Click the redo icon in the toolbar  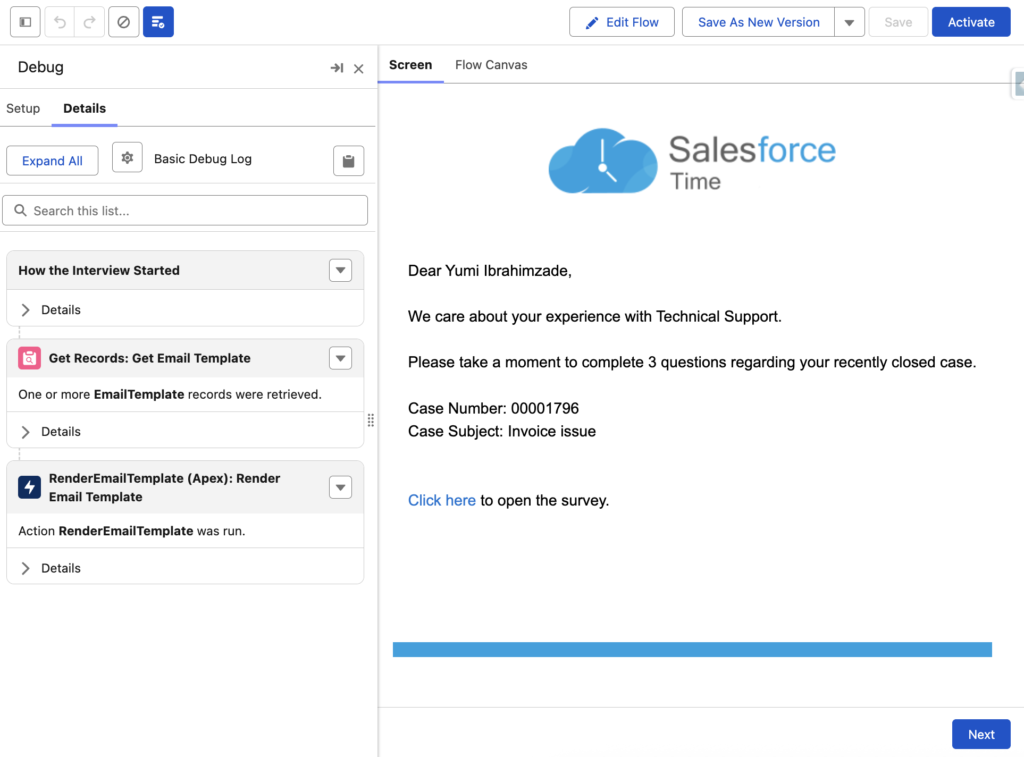click(x=88, y=21)
